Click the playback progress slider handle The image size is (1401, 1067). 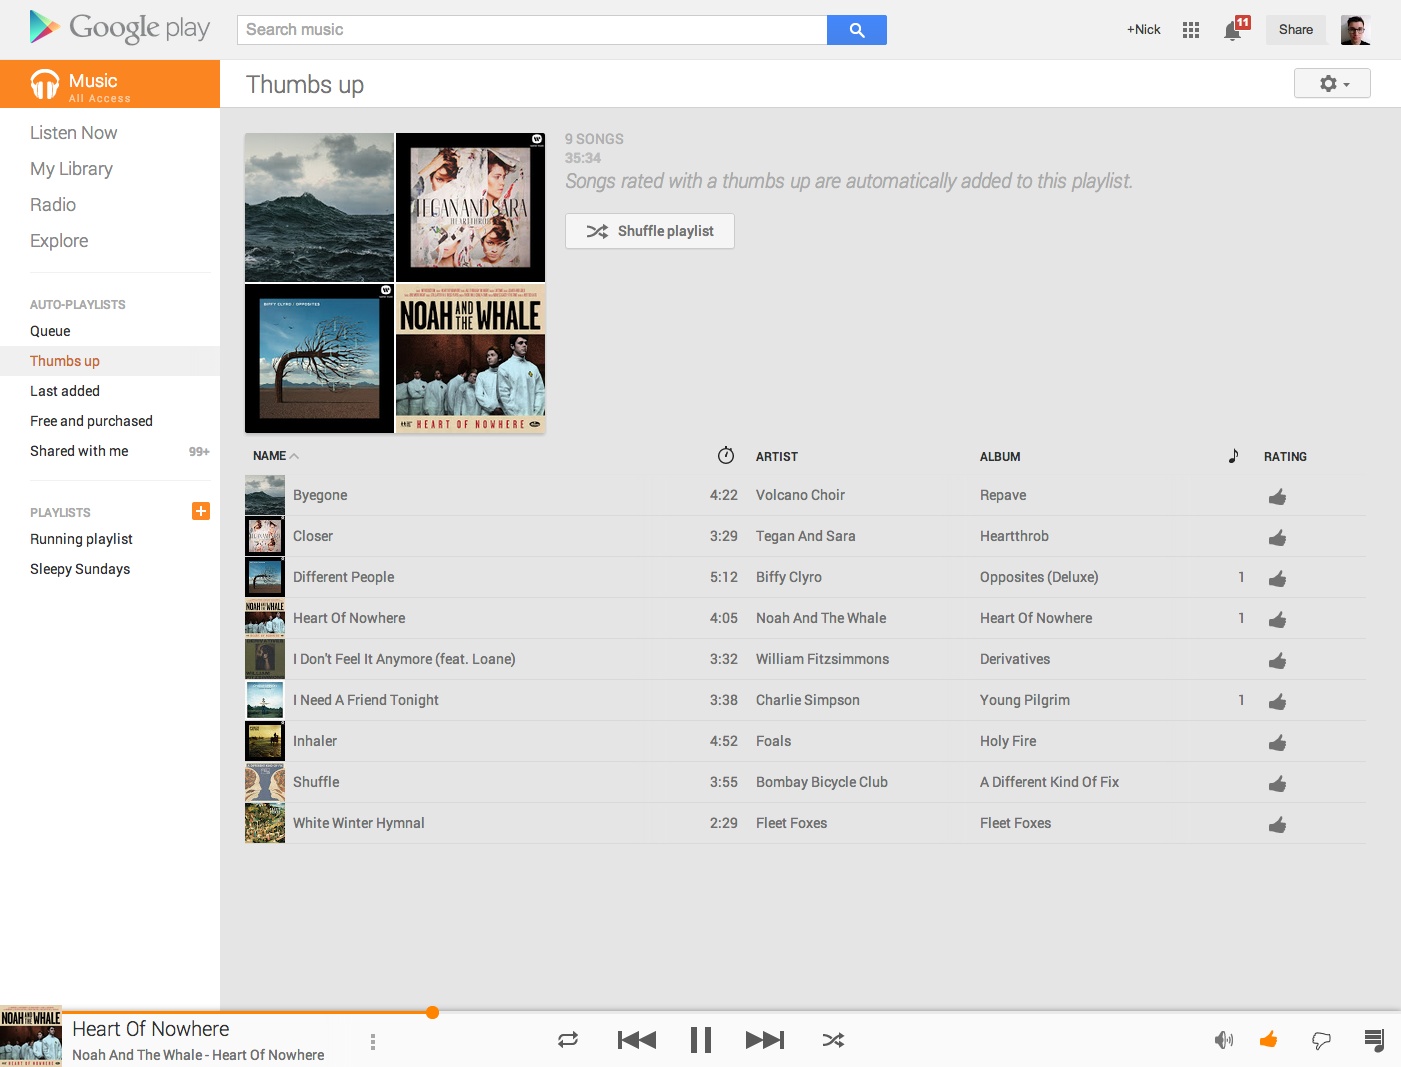coord(432,1012)
